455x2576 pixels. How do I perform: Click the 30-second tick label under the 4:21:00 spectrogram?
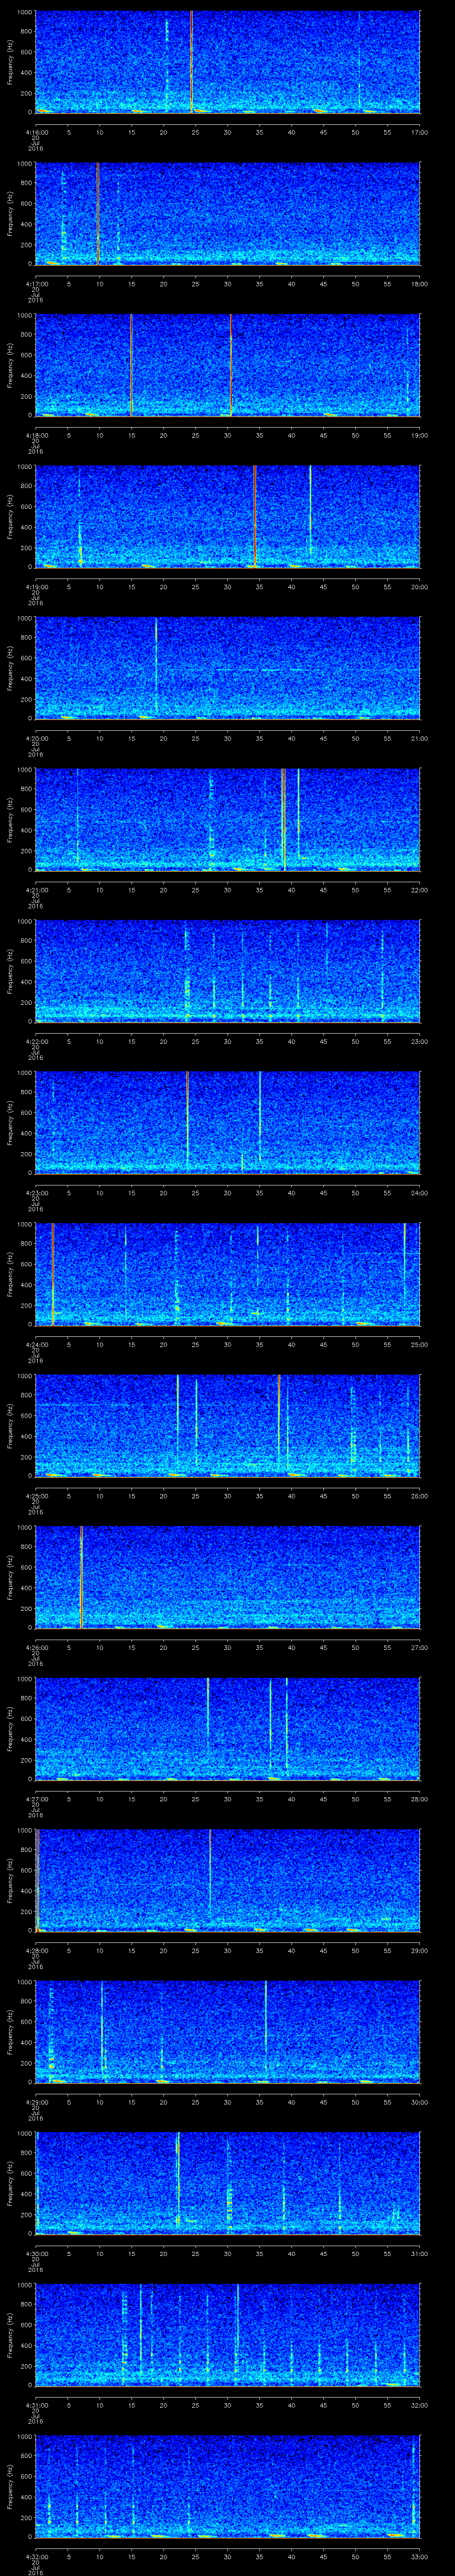tap(227, 890)
